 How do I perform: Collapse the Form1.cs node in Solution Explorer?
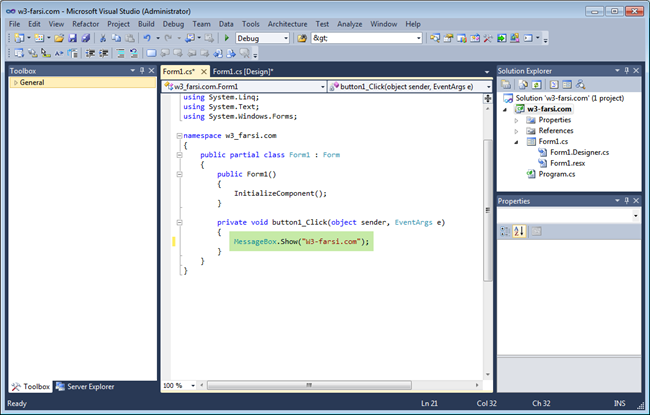(x=516, y=142)
